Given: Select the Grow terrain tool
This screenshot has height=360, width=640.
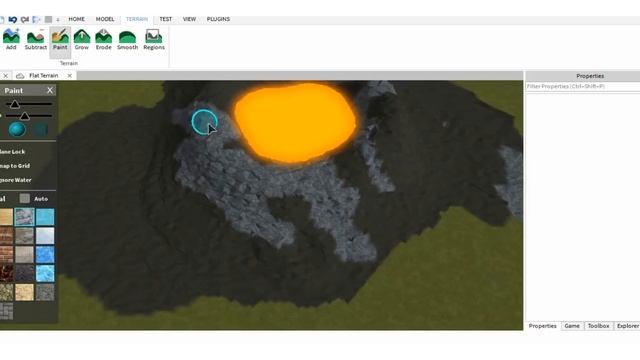Looking at the screenshot, I should coord(82,40).
